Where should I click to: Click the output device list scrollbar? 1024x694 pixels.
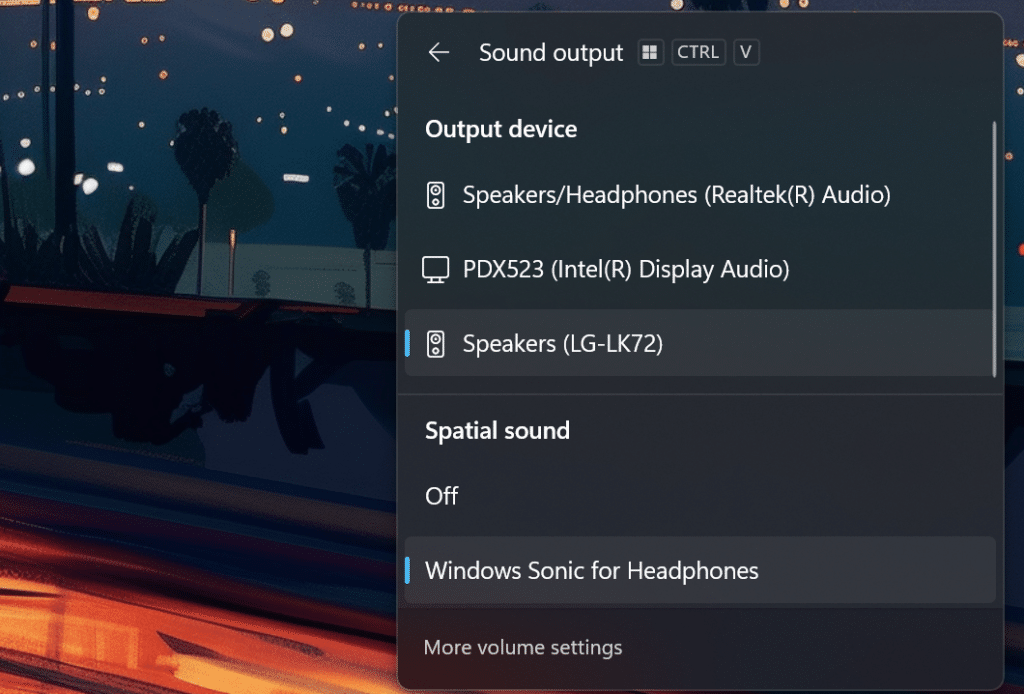[995, 249]
